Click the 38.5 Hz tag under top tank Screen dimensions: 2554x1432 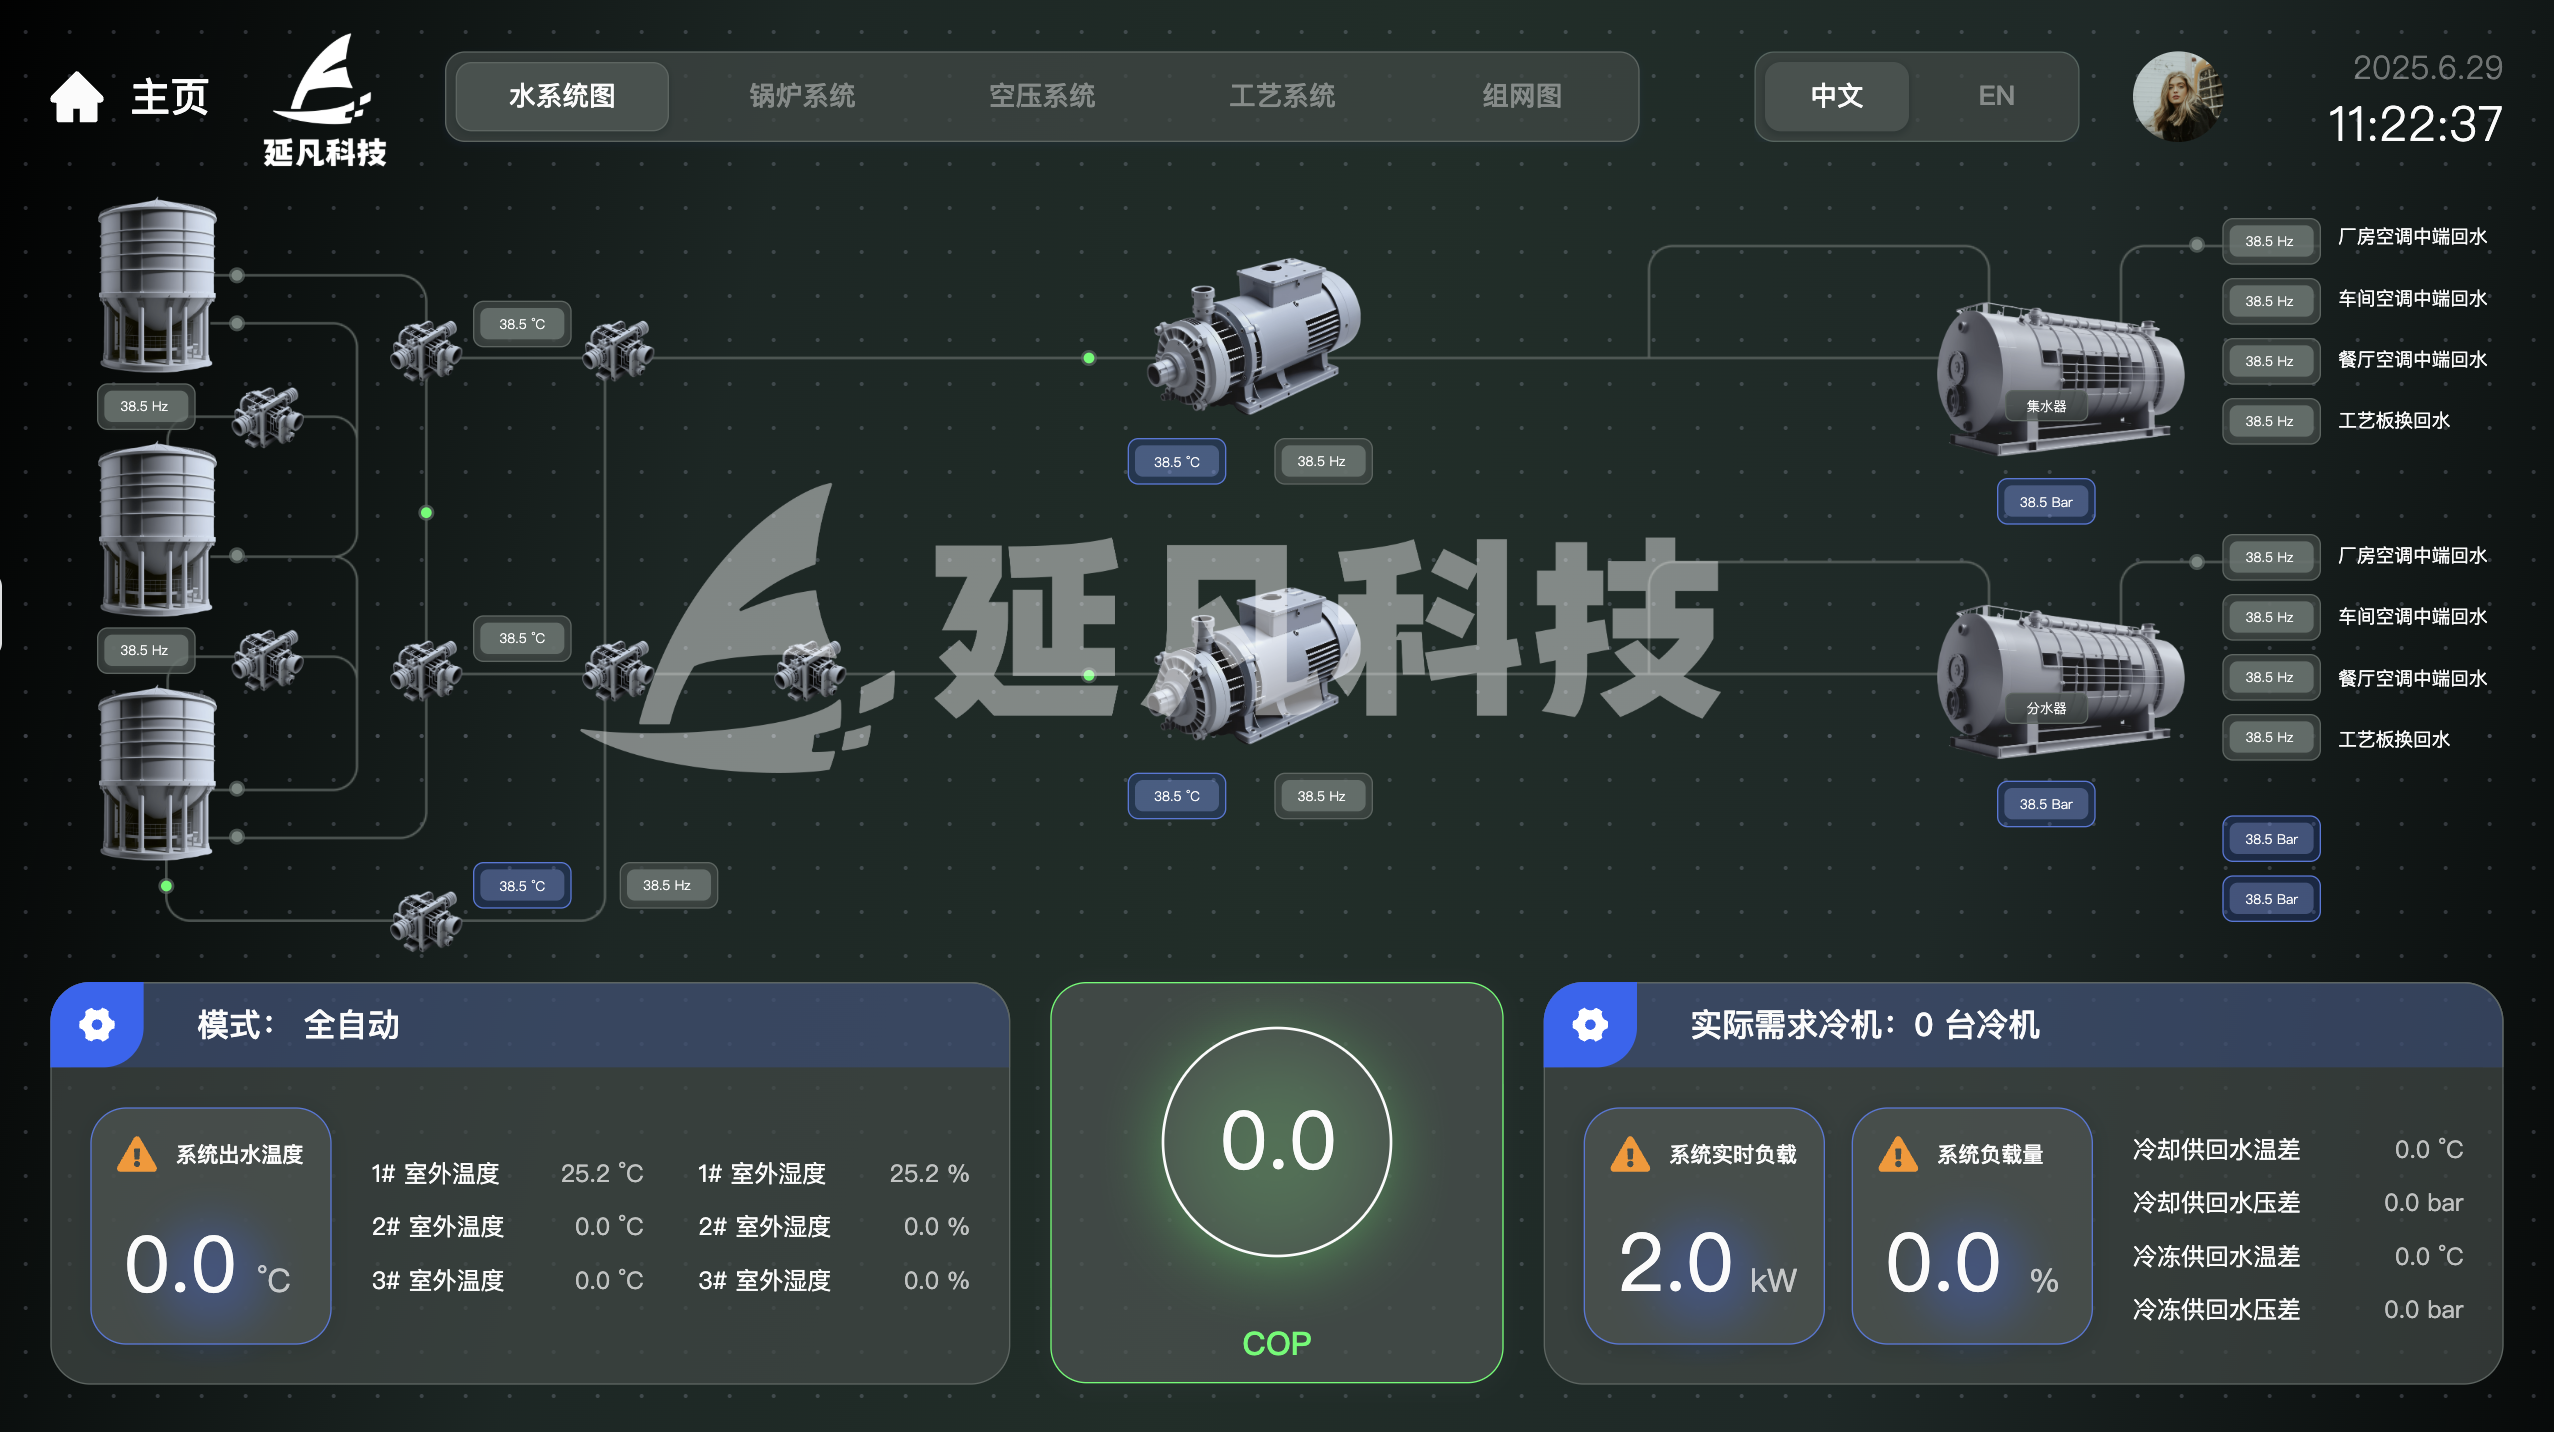(x=145, y=406)
